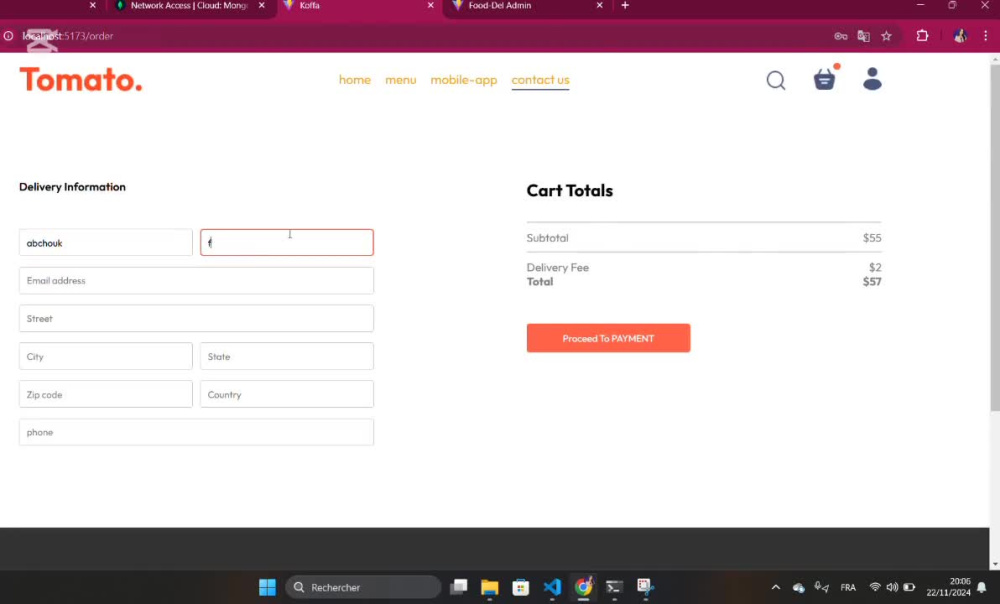Screen dimensions: 1000x604
Task: Click the password manager key icon
Action: [841, 36]
